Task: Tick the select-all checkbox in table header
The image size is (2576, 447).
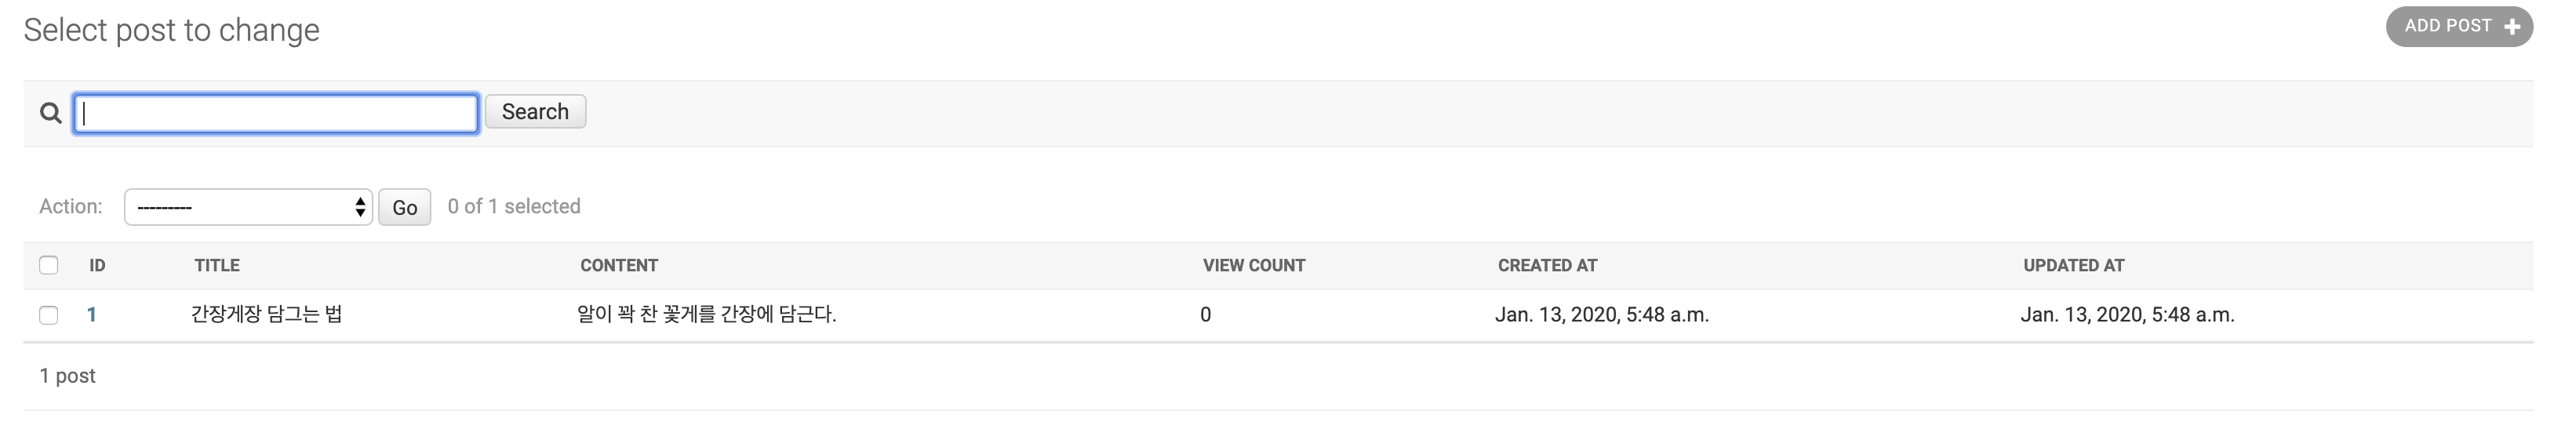Action: [48, 265]
